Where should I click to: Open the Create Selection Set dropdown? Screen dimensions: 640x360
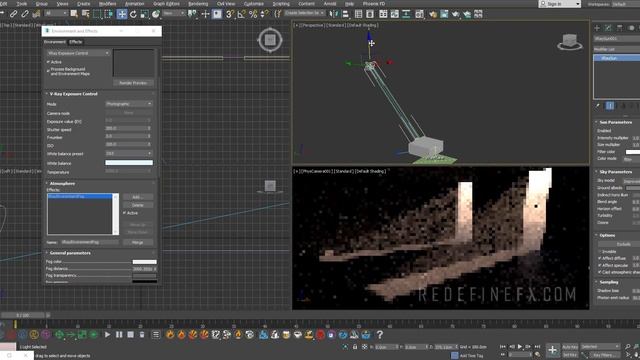pos(305,13)
